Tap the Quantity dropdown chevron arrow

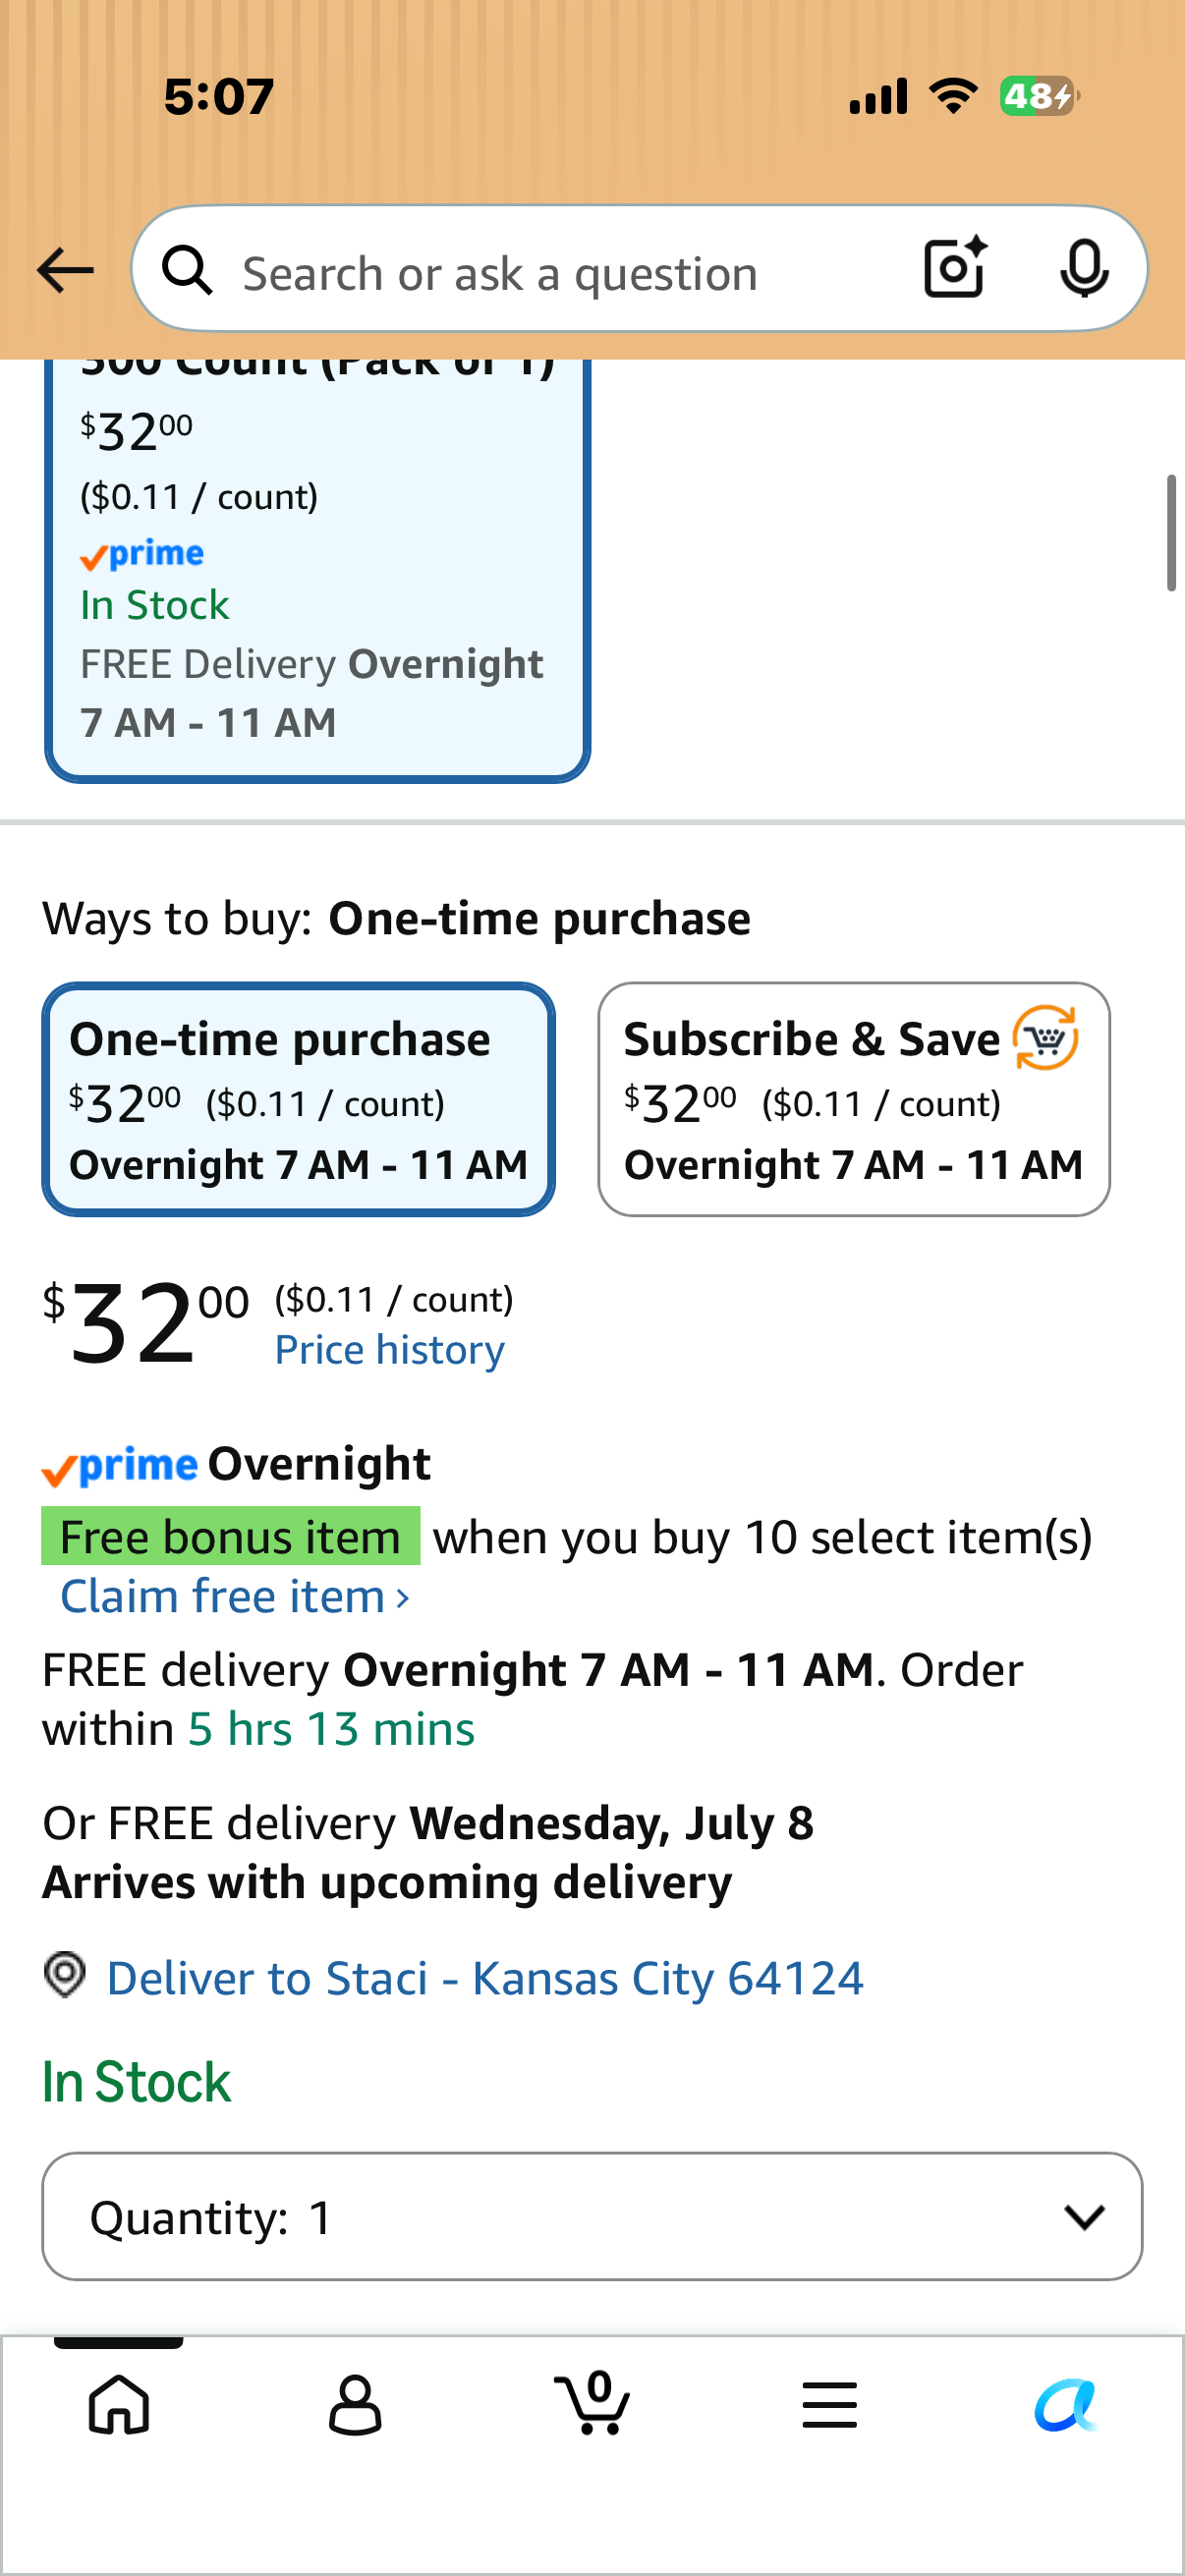(1084, 2217)
